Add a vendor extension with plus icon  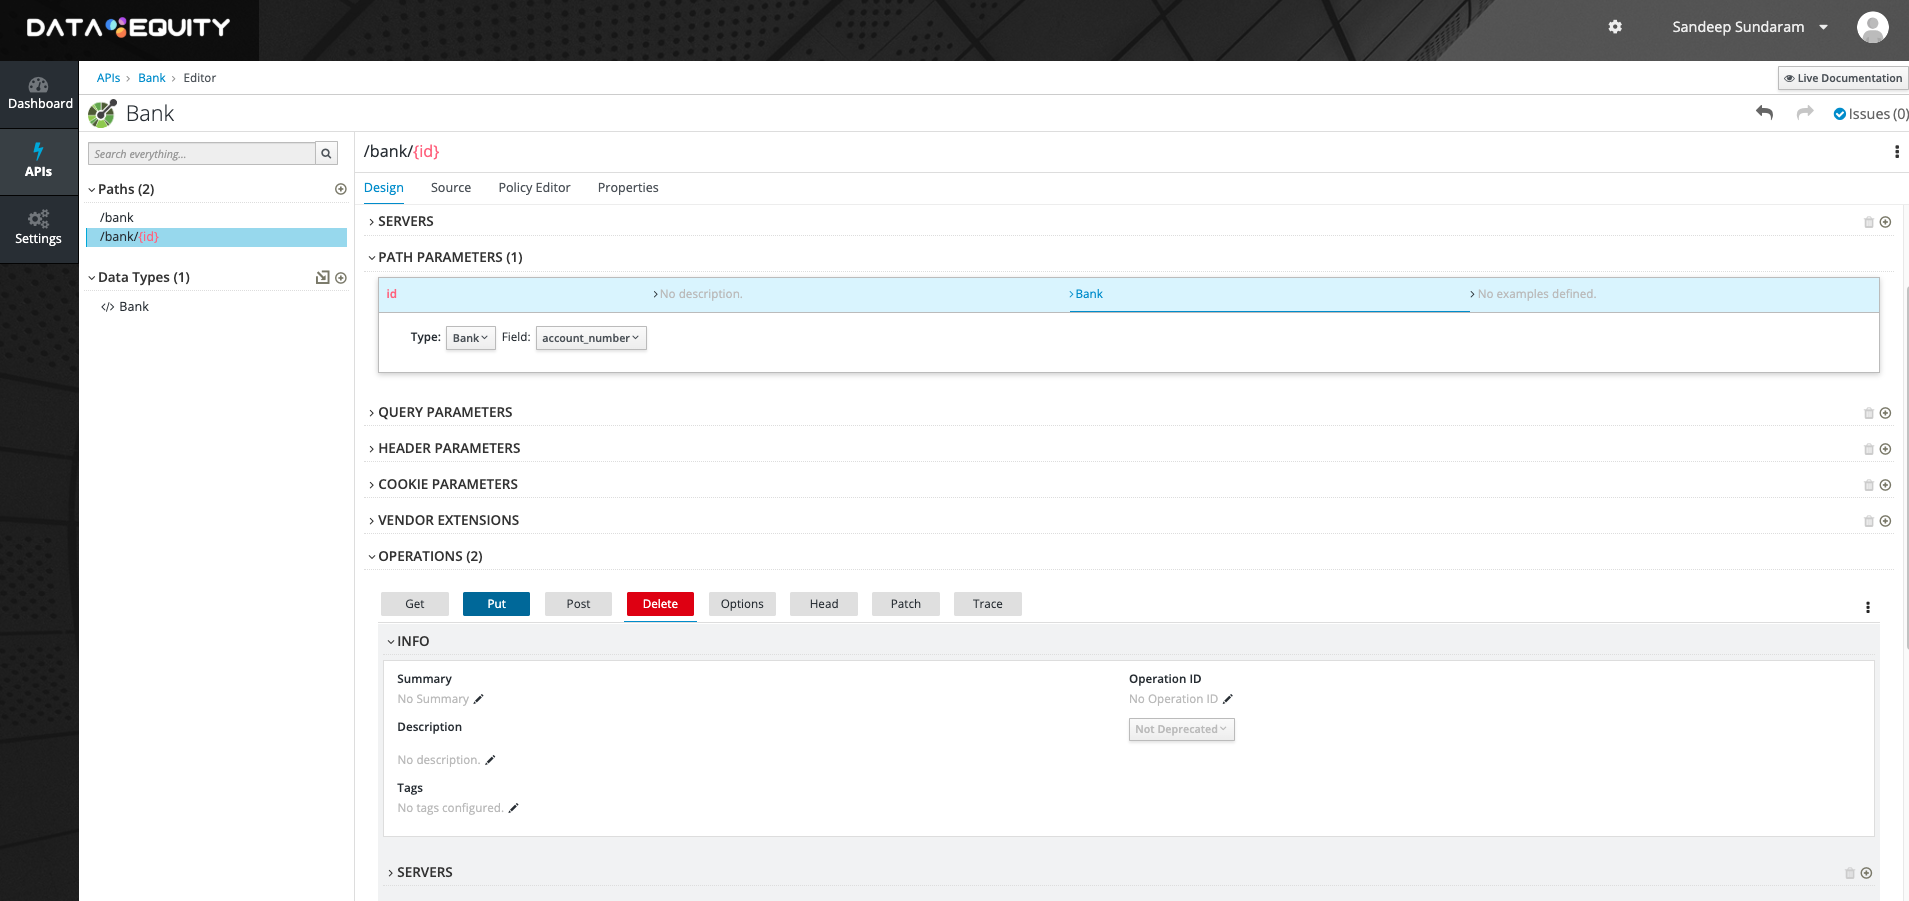[x=1885, y=521]
